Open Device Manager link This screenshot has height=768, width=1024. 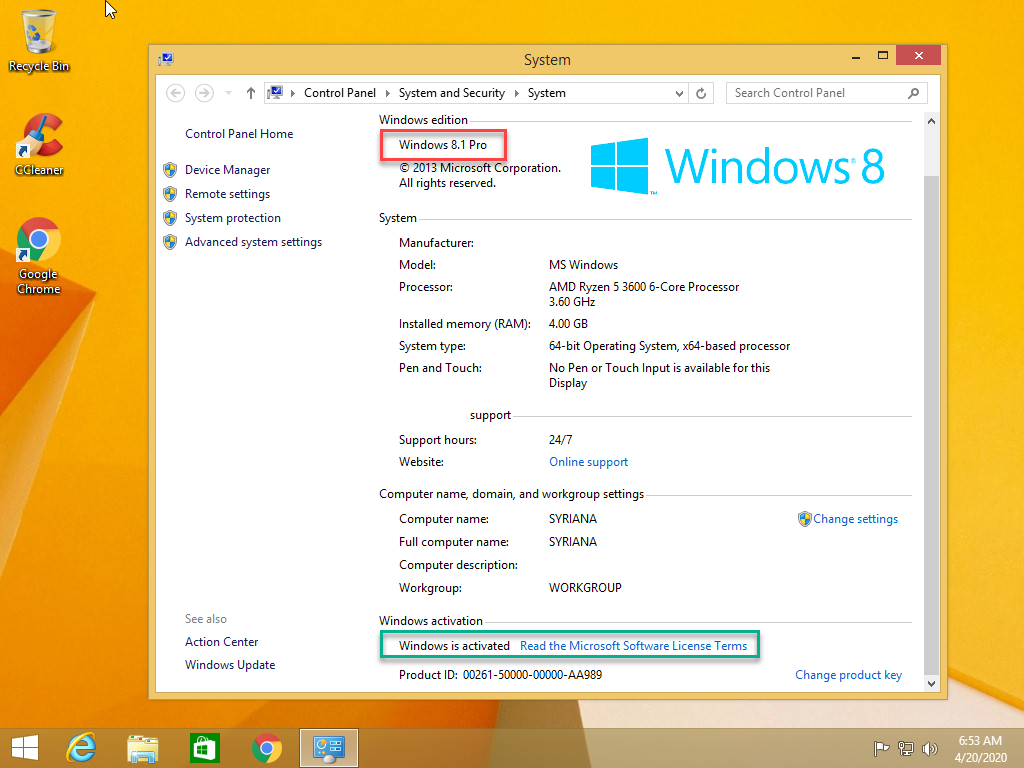(x=227, y=170)
